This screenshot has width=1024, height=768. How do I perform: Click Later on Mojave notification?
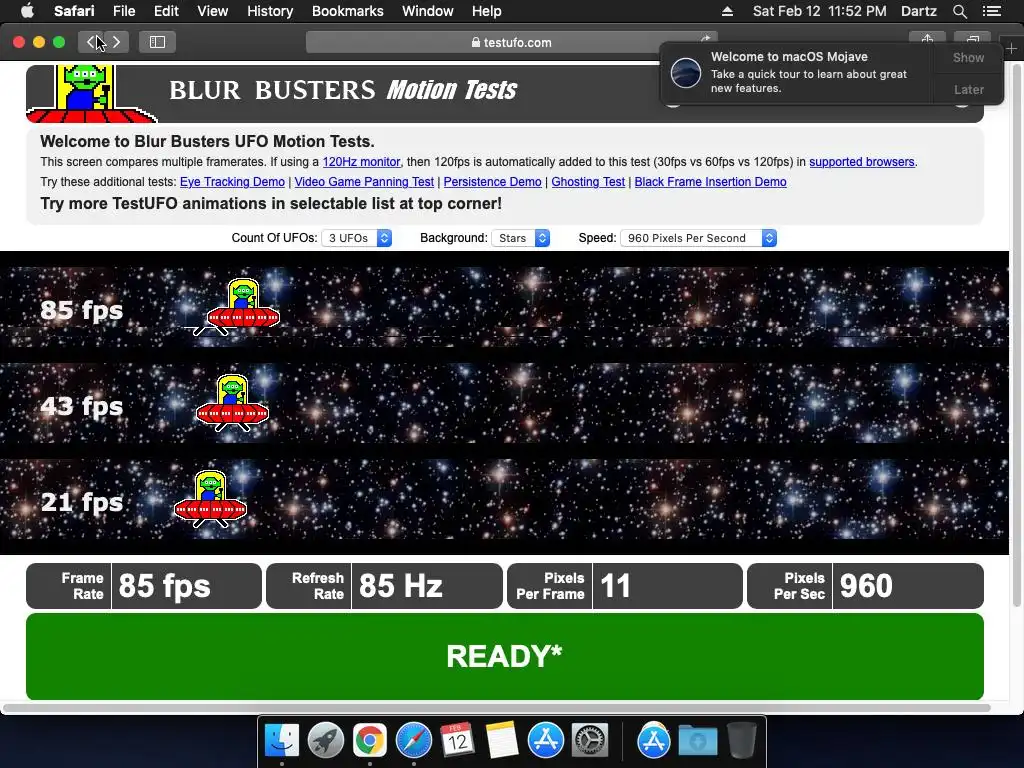968,89
